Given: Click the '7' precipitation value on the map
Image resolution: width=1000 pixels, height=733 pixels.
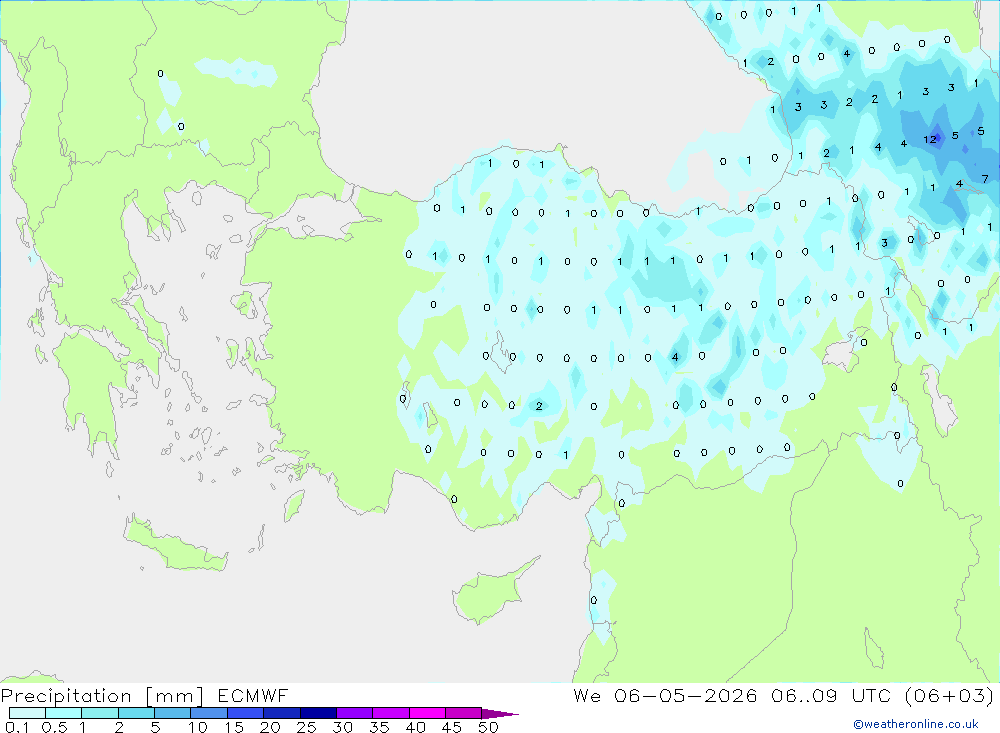Looking at the screenshot, I should point(985,179).
